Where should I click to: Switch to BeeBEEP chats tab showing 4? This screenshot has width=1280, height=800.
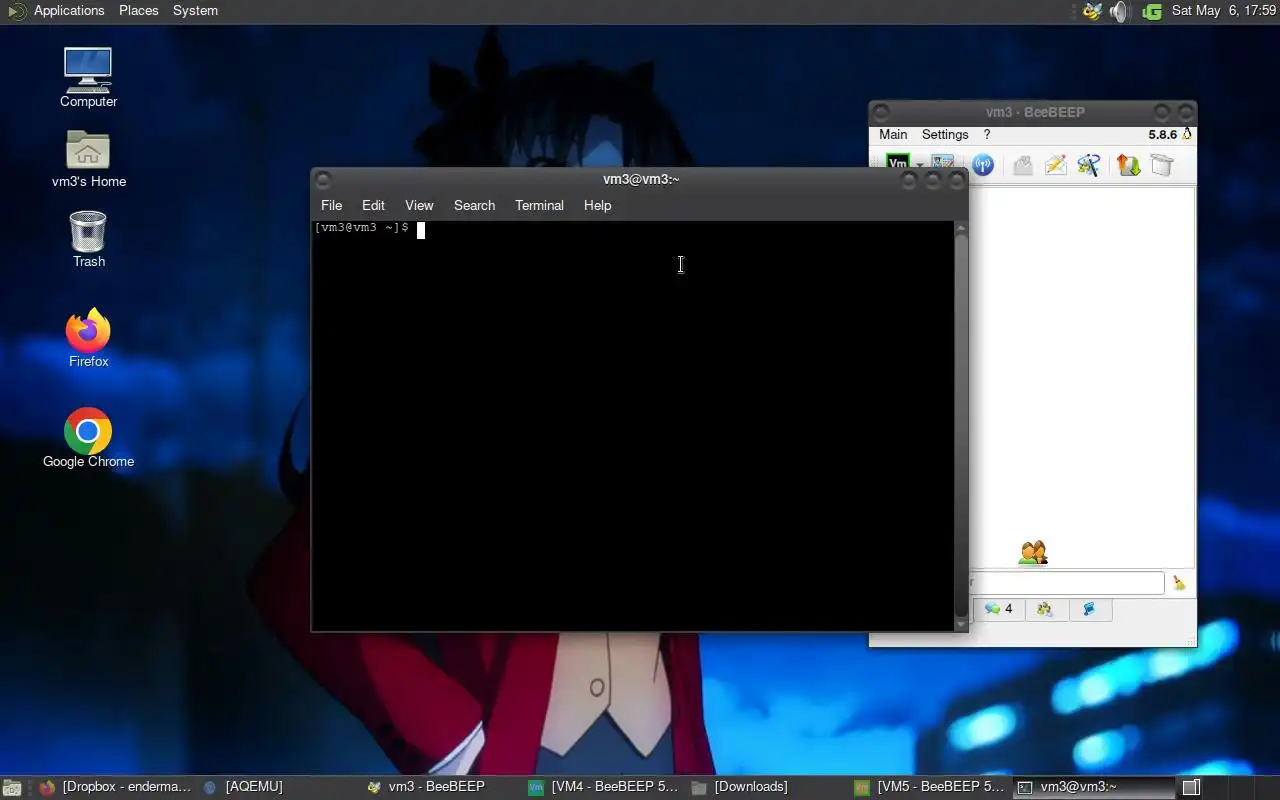[998, 609]
